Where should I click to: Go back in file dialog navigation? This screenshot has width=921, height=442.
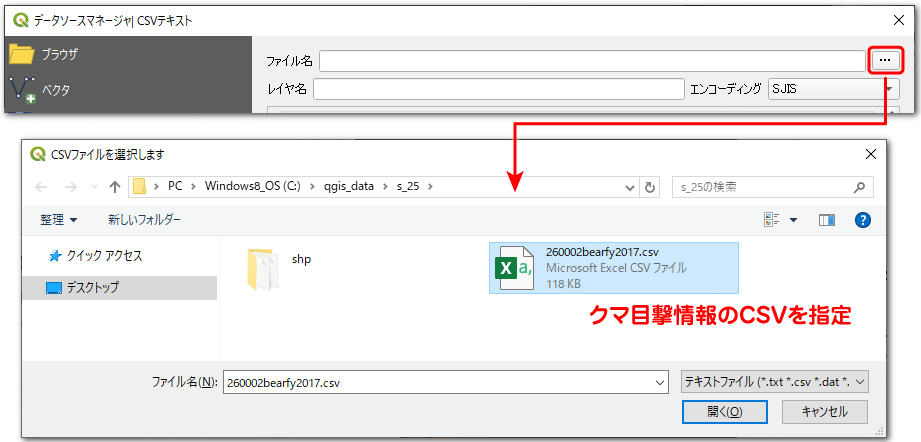41,187
